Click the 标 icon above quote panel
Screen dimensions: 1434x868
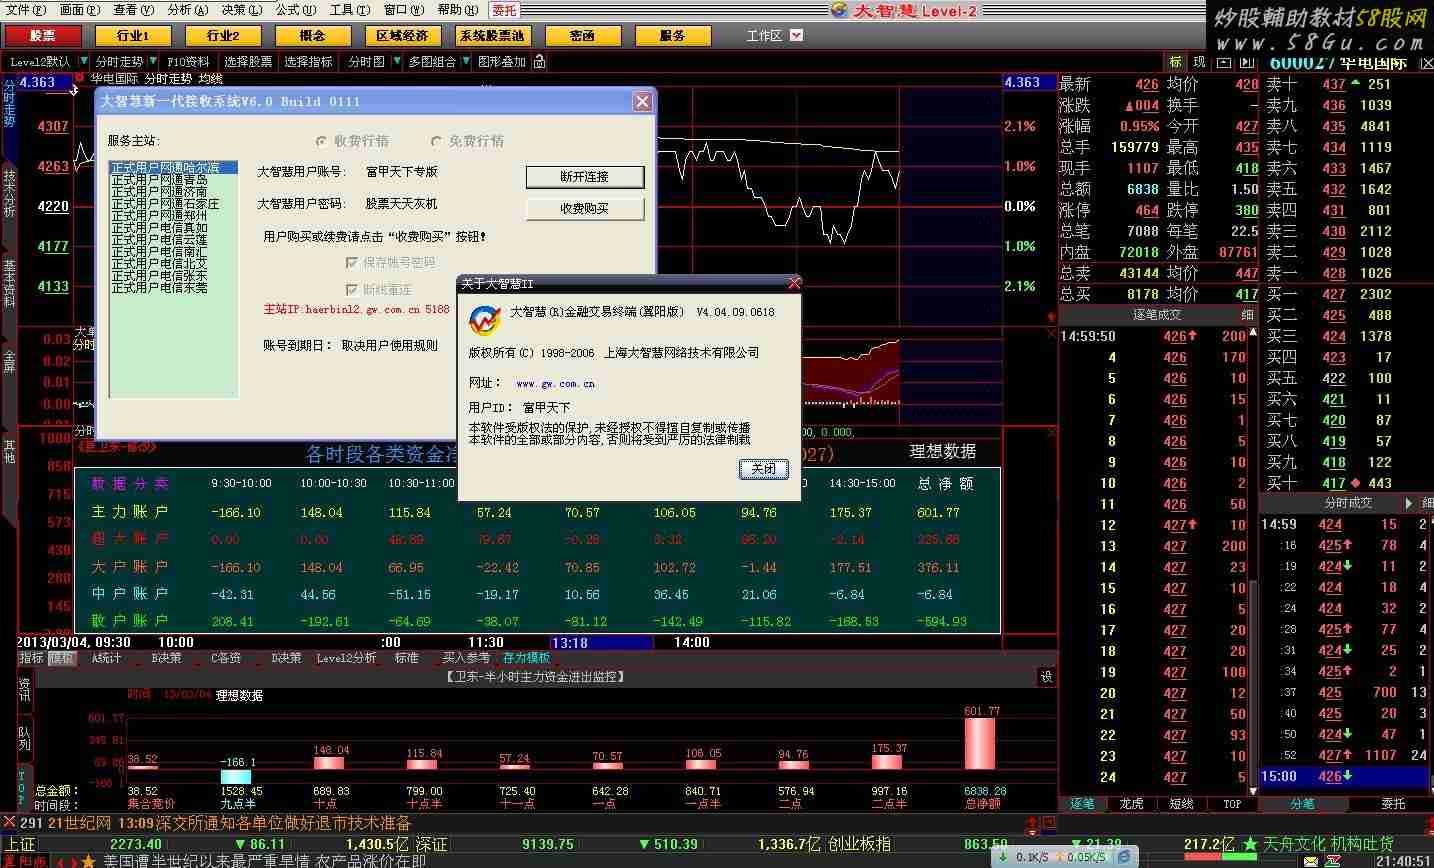(1175, 62)
